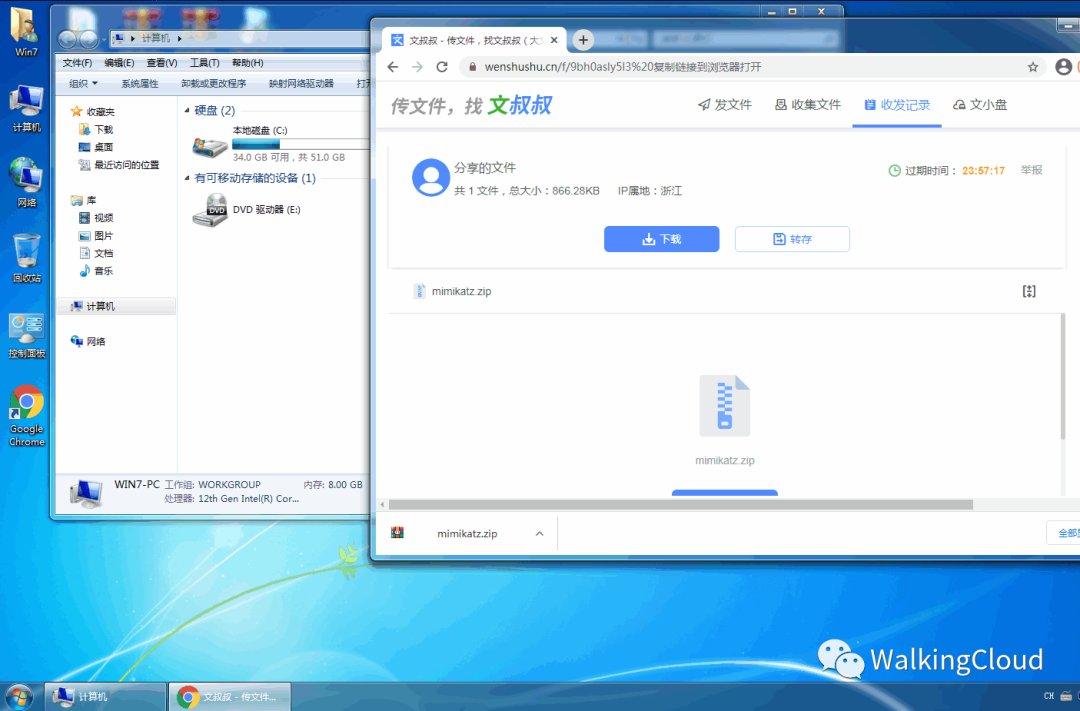This screenshot has width=1080, height=711.
Task: Open the 文小盘 navigation tab
Action: point(979,105)
